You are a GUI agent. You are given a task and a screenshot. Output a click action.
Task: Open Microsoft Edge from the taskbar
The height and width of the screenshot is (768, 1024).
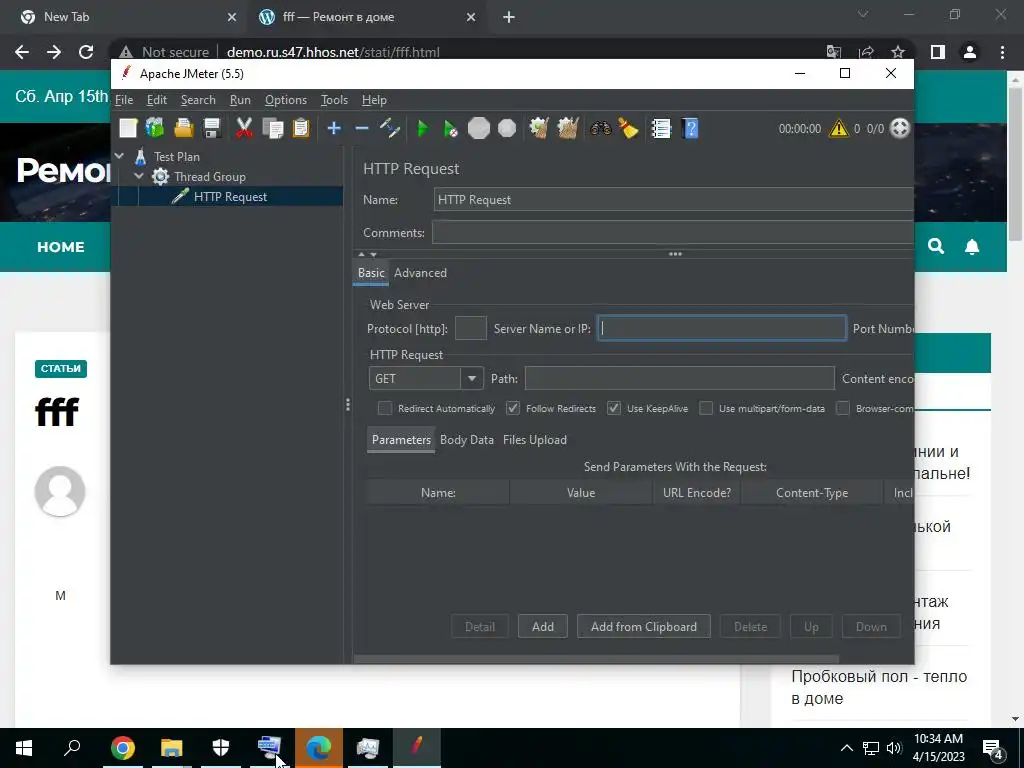(x=319, y=748)
